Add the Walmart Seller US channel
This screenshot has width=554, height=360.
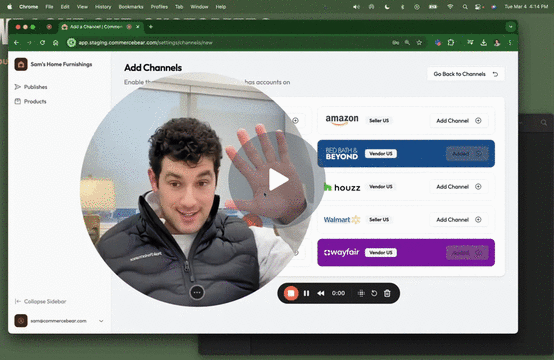click(459, 219)
